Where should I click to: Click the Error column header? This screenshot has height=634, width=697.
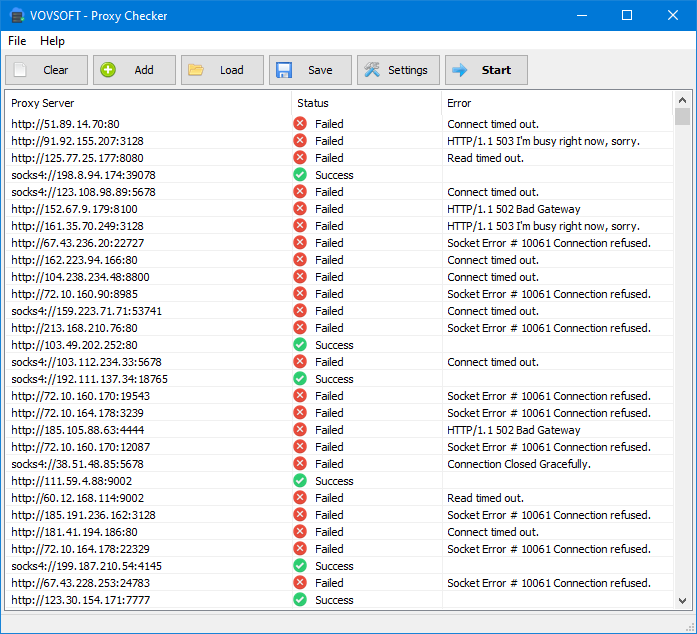(557, 103)
